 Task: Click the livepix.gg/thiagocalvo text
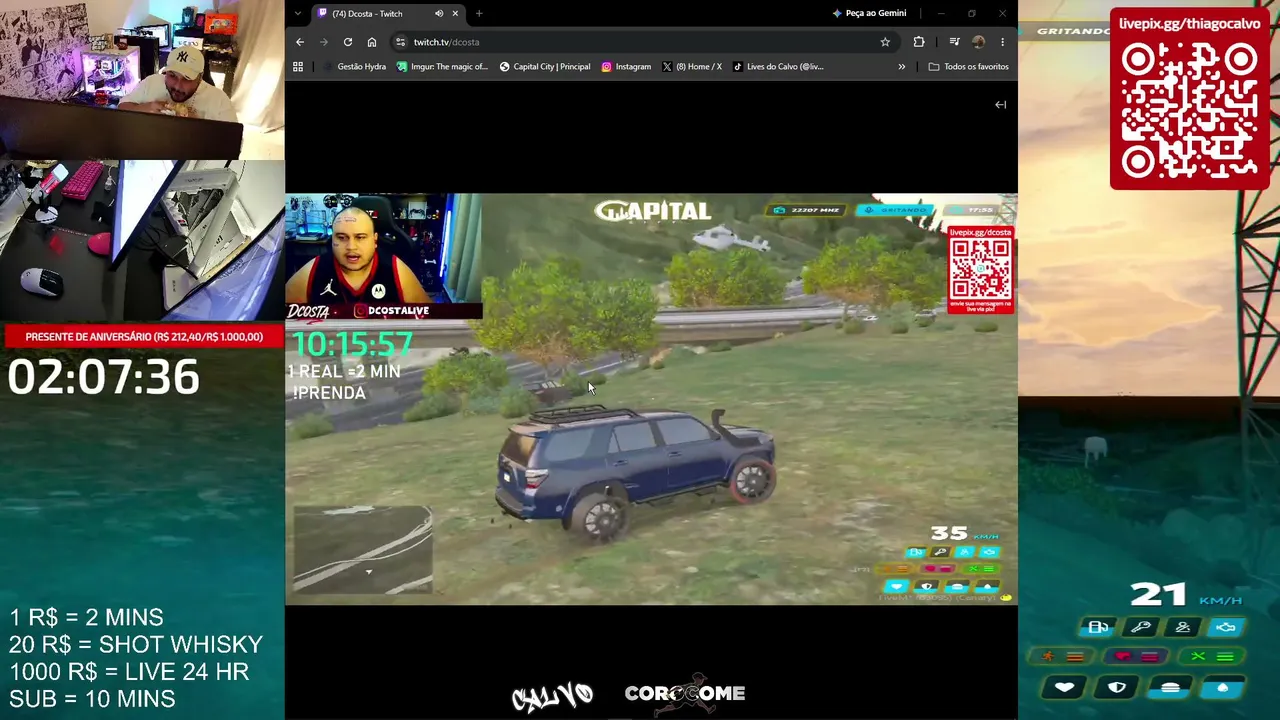pyautogui.click(x=1190, y=24)
